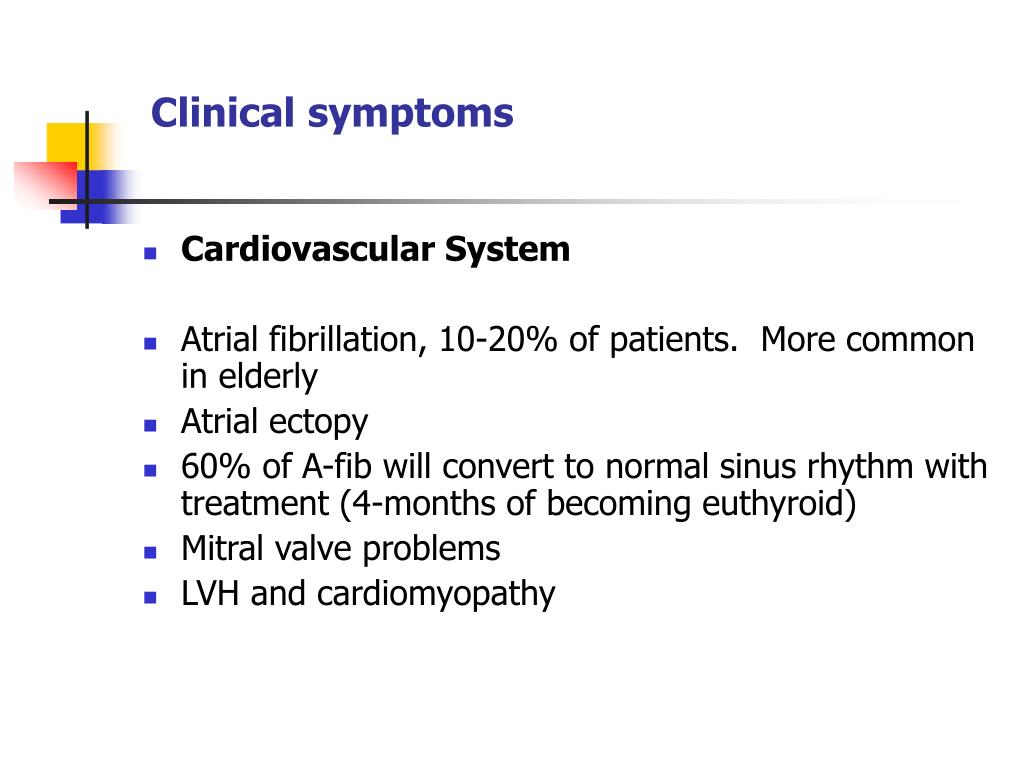
Task: Click the yellow square in logo
Action: pyautogui.click(x=77, y=144)
